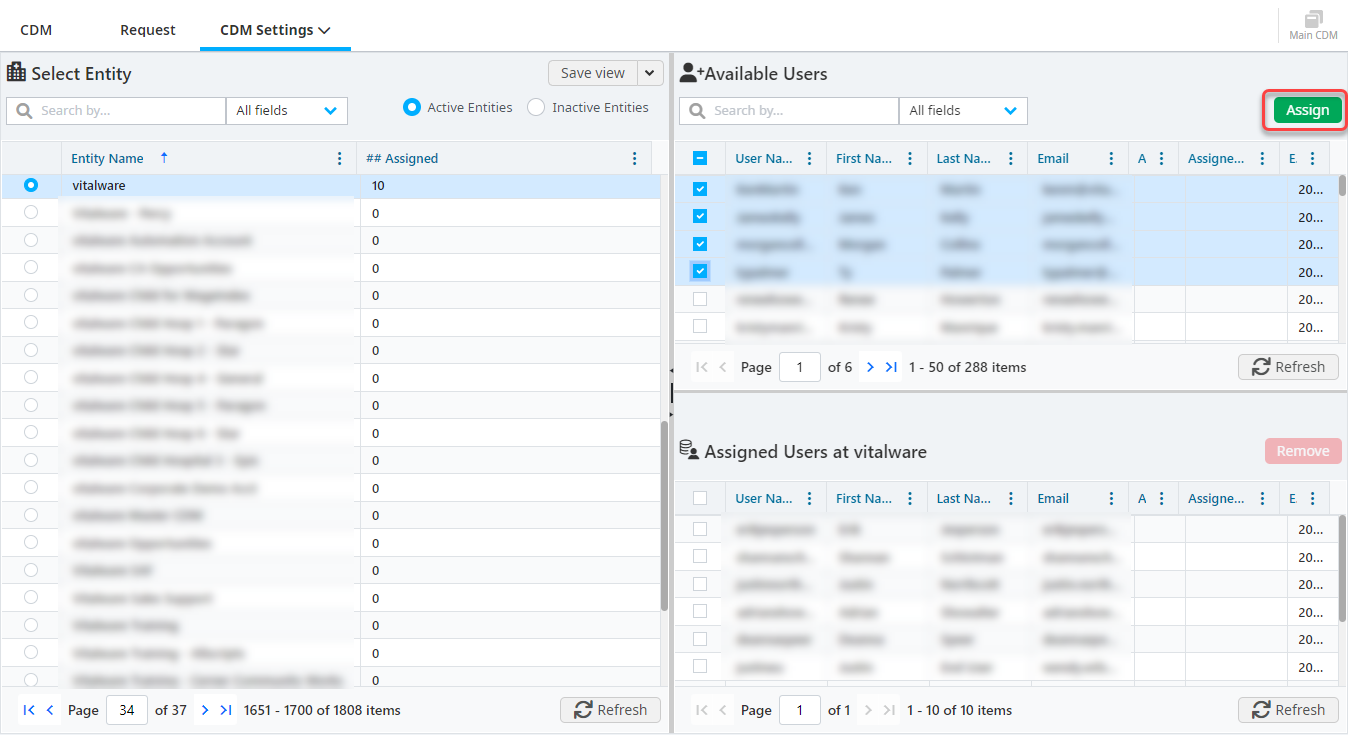
Task: Switch to the Request tab
Action: [148, 30]
